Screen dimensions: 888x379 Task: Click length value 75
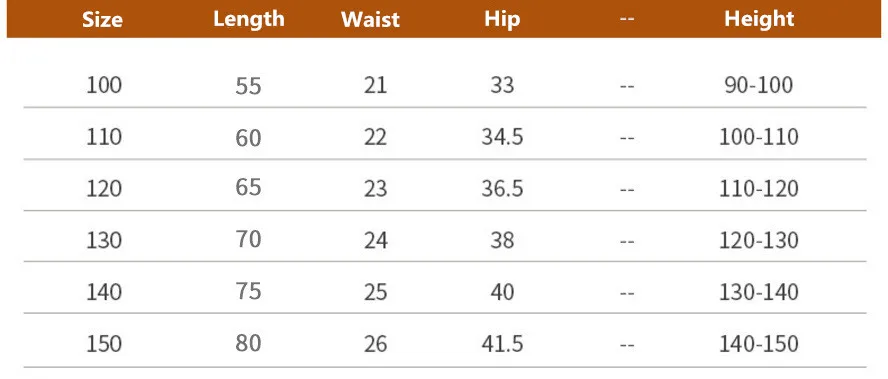(249, 292)
